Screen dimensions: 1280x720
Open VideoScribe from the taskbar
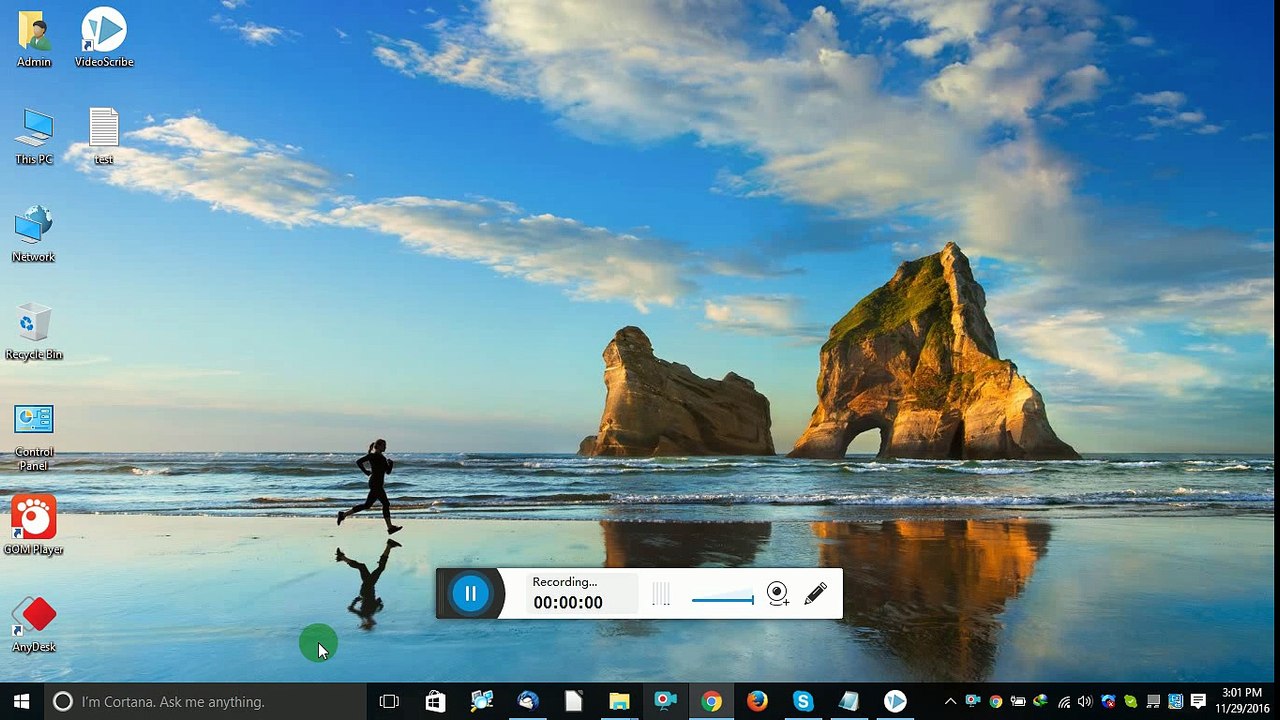click(x=895, y=702)
